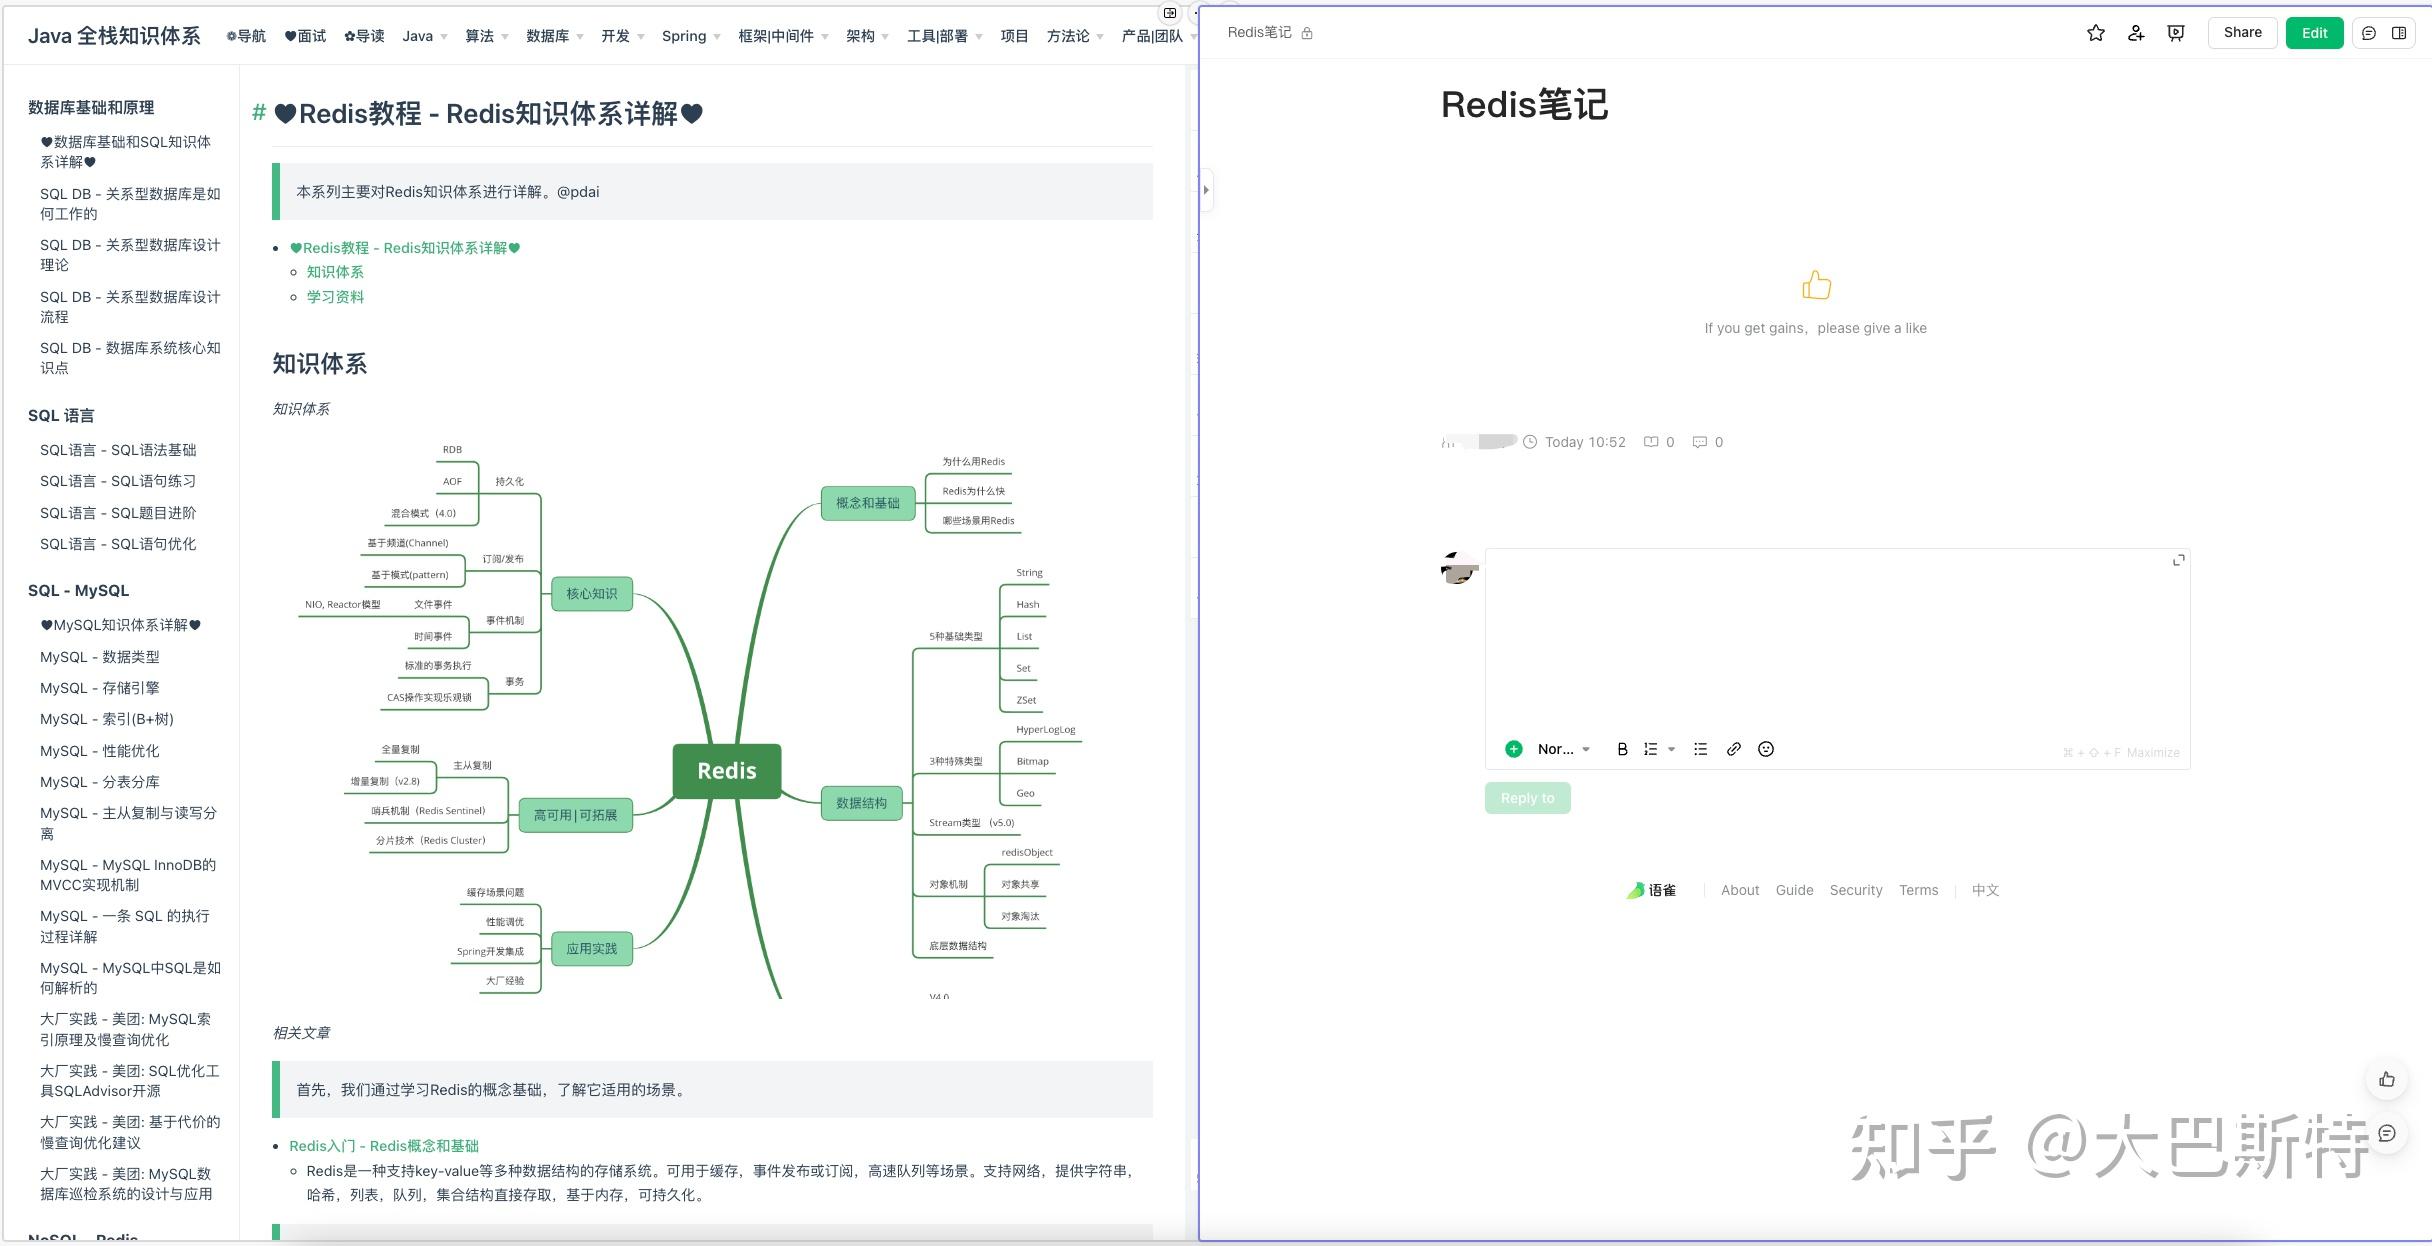The image size is (2432, 1246).
Task: Open the 开发 dropdown menu
Action: point(623,36)
